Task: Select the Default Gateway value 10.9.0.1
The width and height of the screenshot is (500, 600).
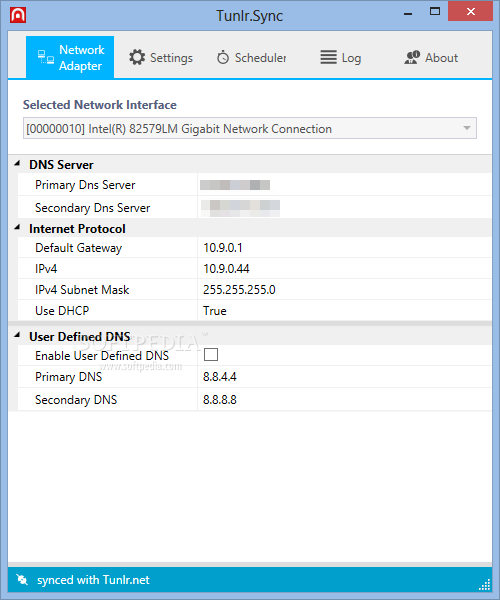Action: (223, 248)
